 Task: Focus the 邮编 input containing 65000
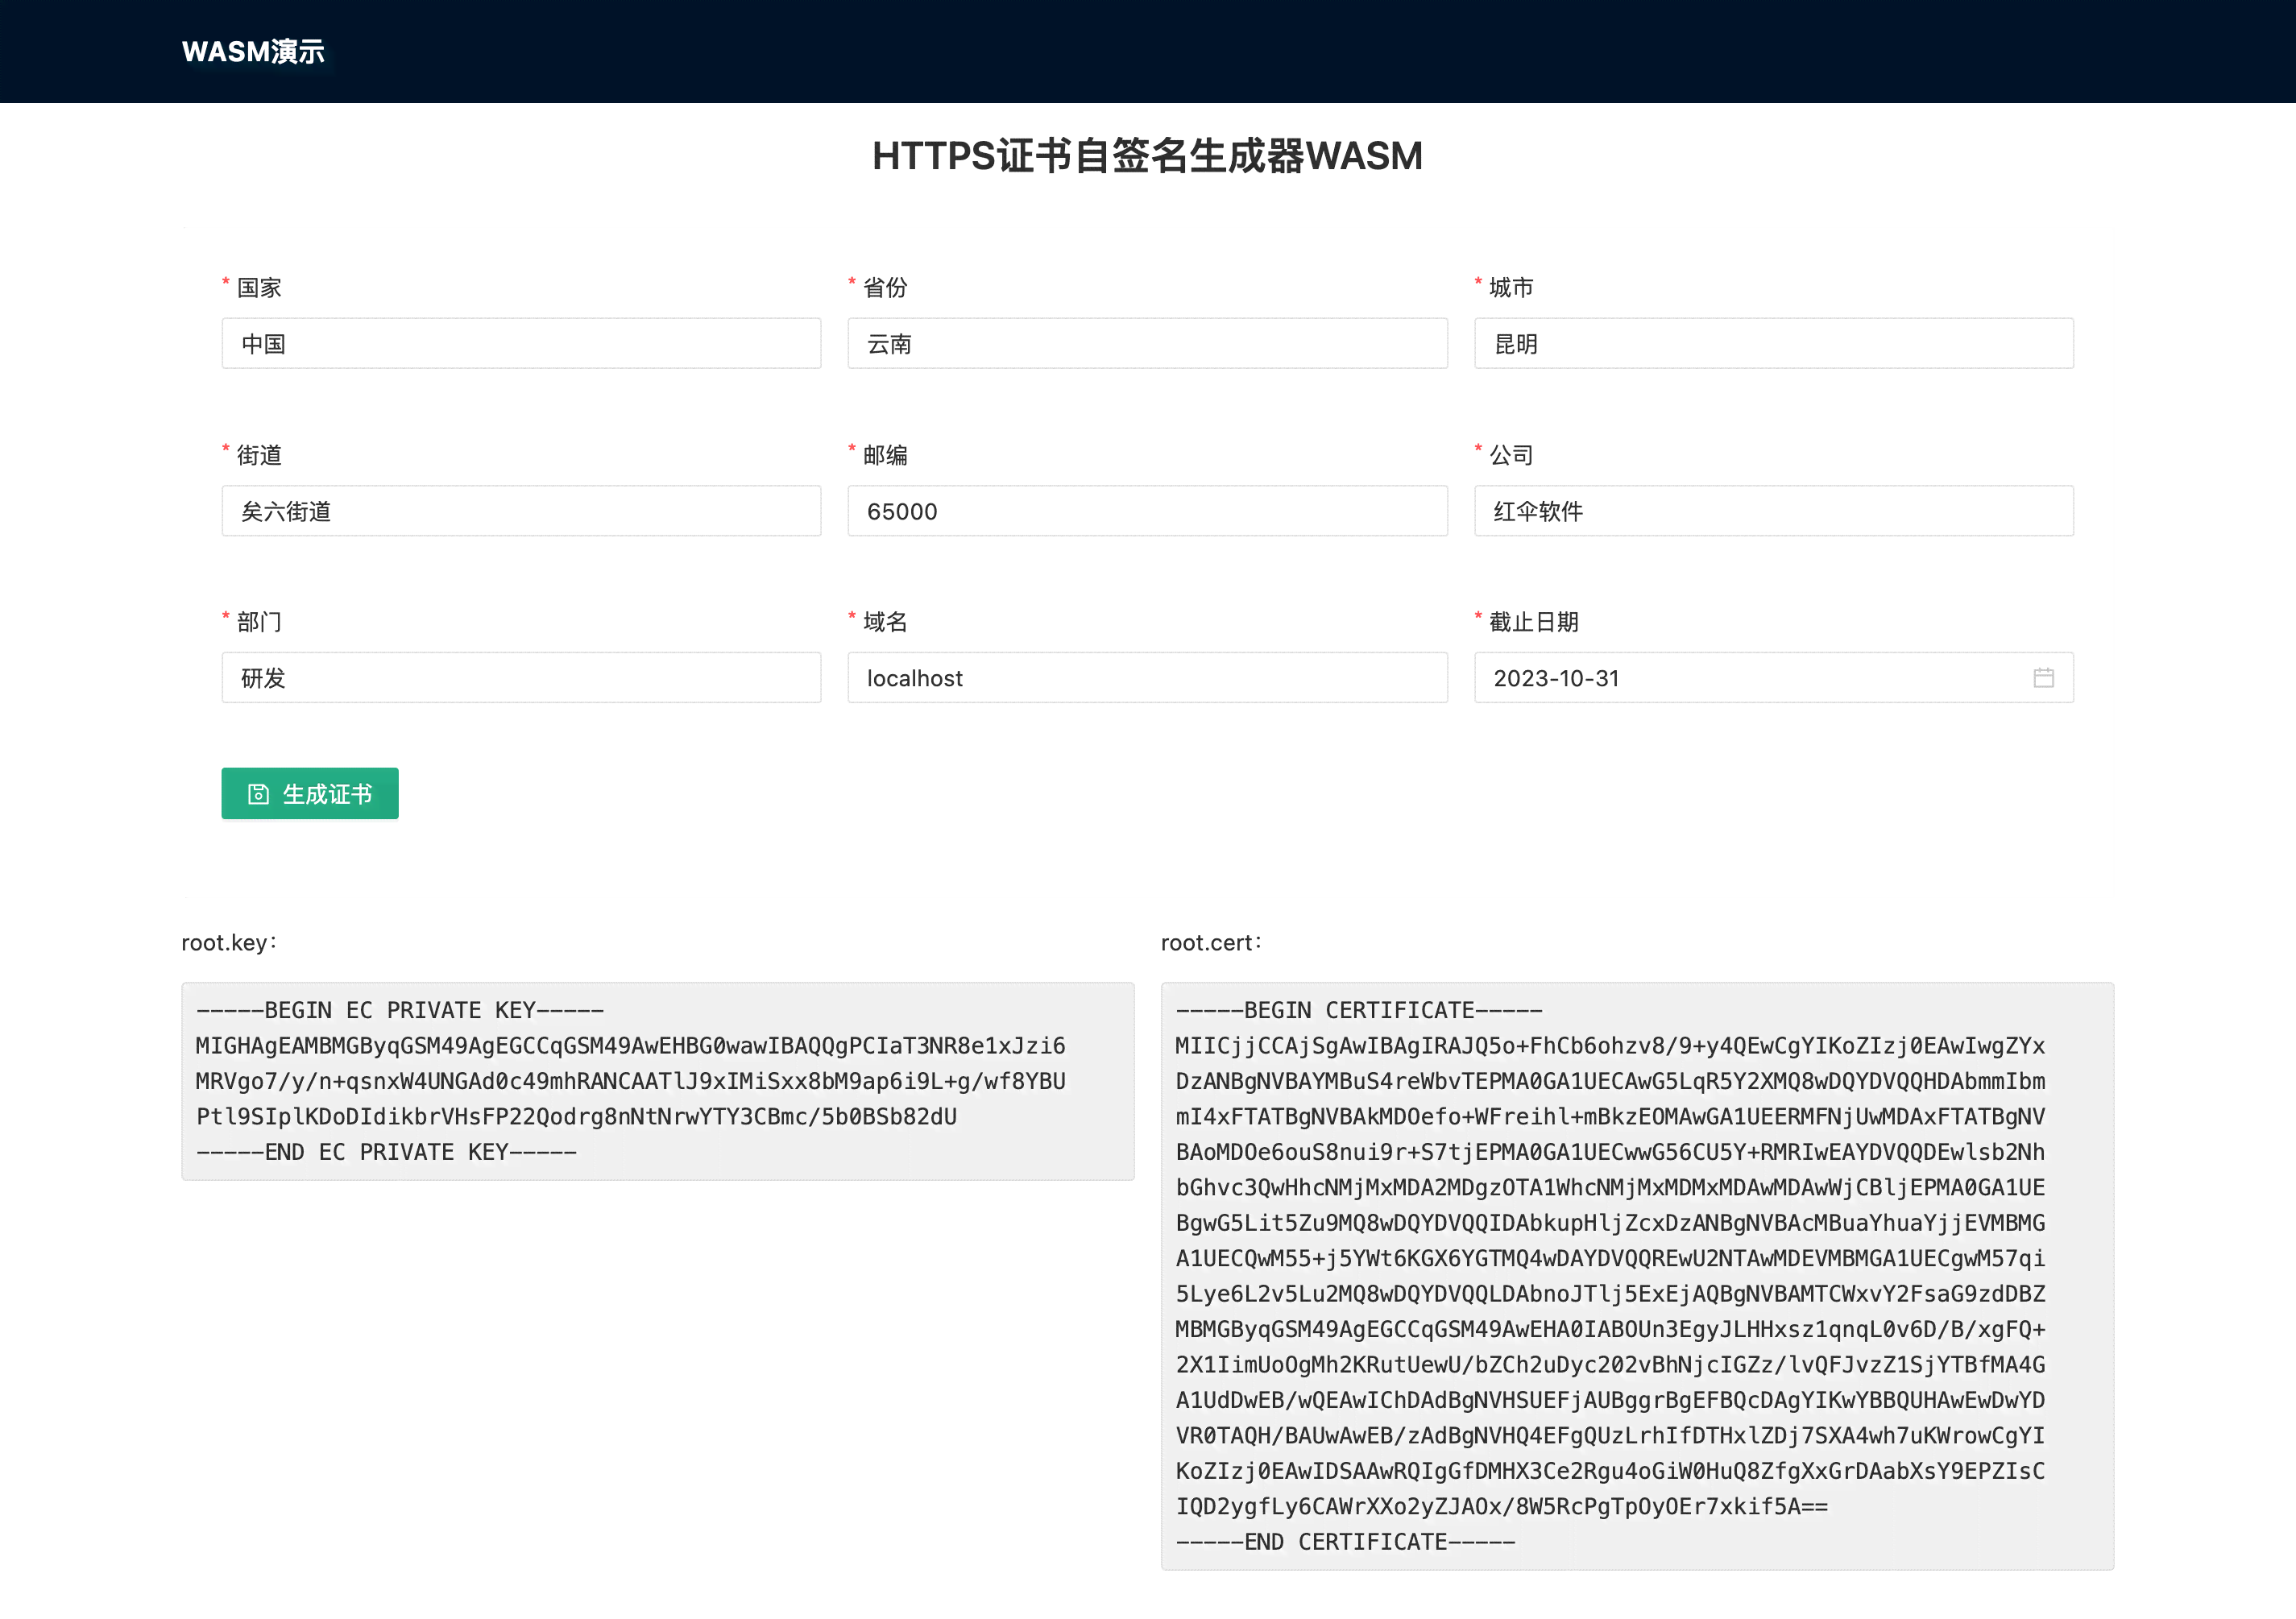point(1147,511)
